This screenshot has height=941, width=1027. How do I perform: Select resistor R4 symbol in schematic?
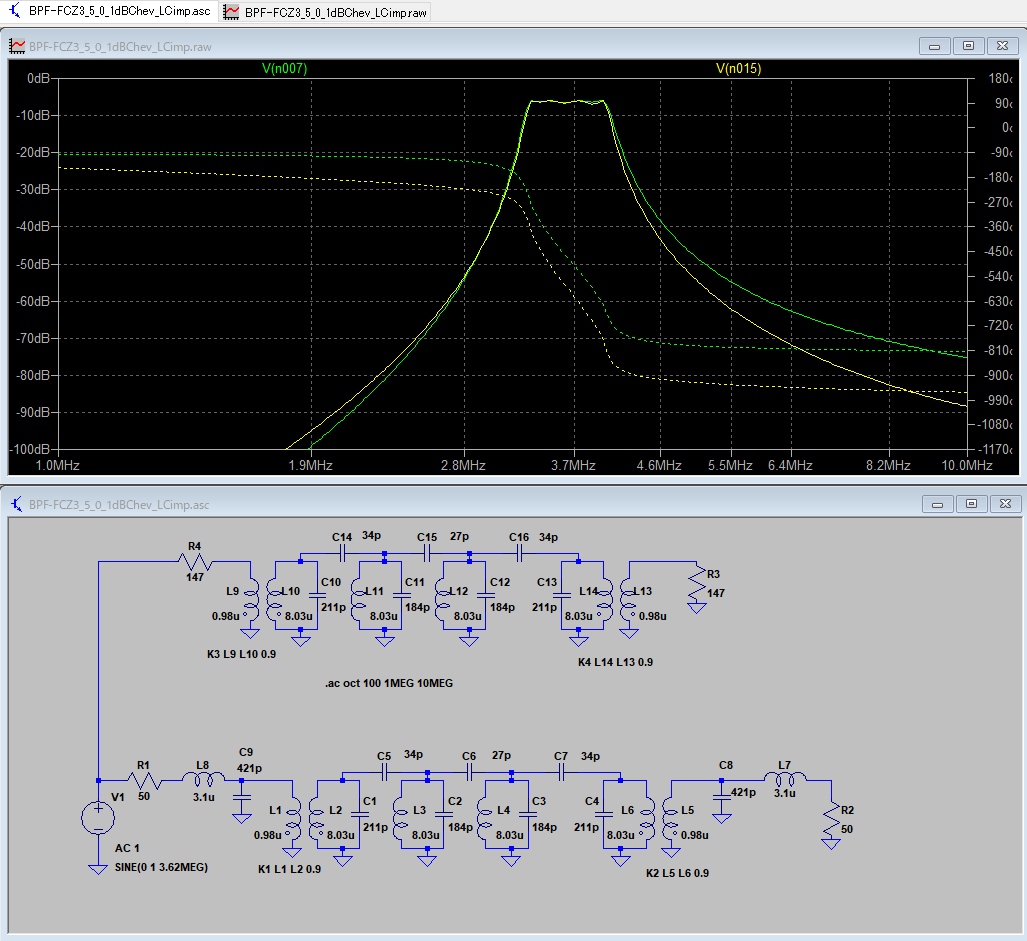[195, 562]
